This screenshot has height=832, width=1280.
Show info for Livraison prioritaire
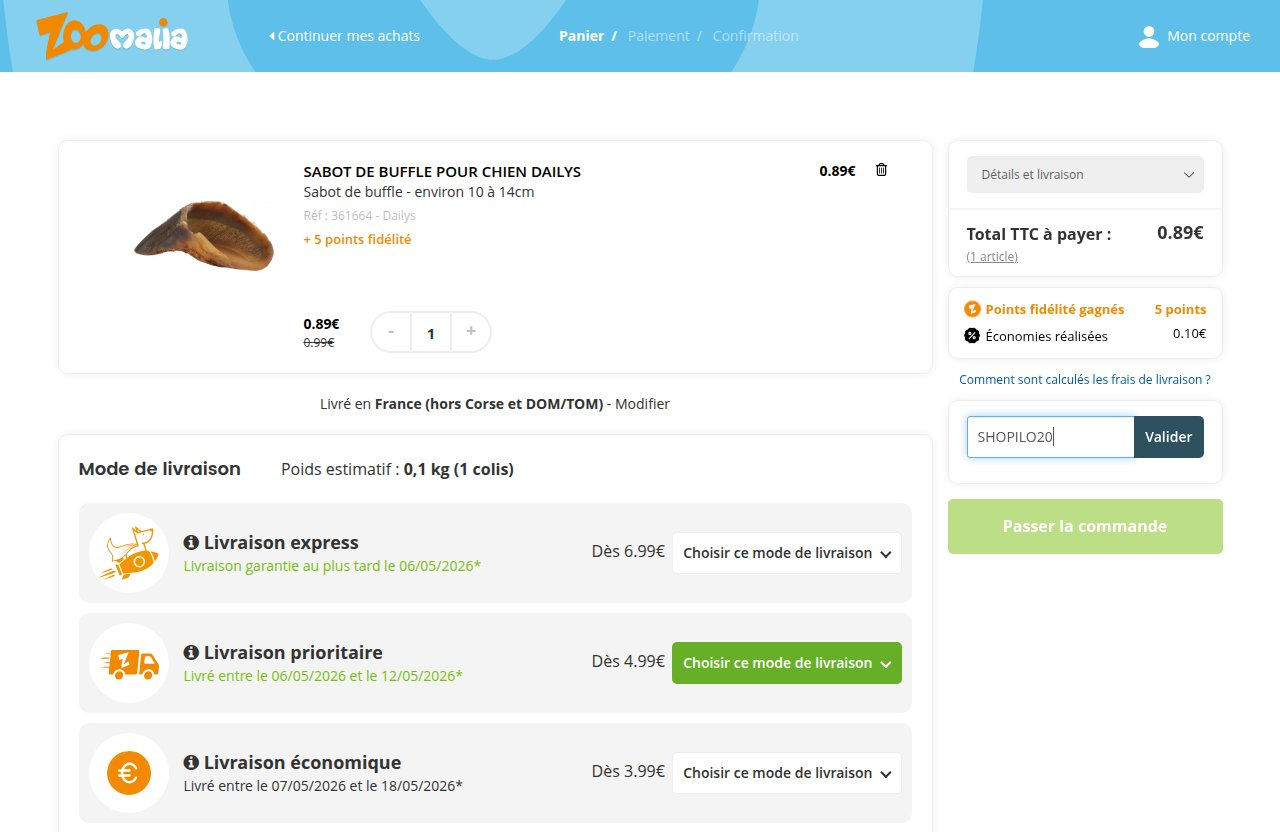click(191, 652)
